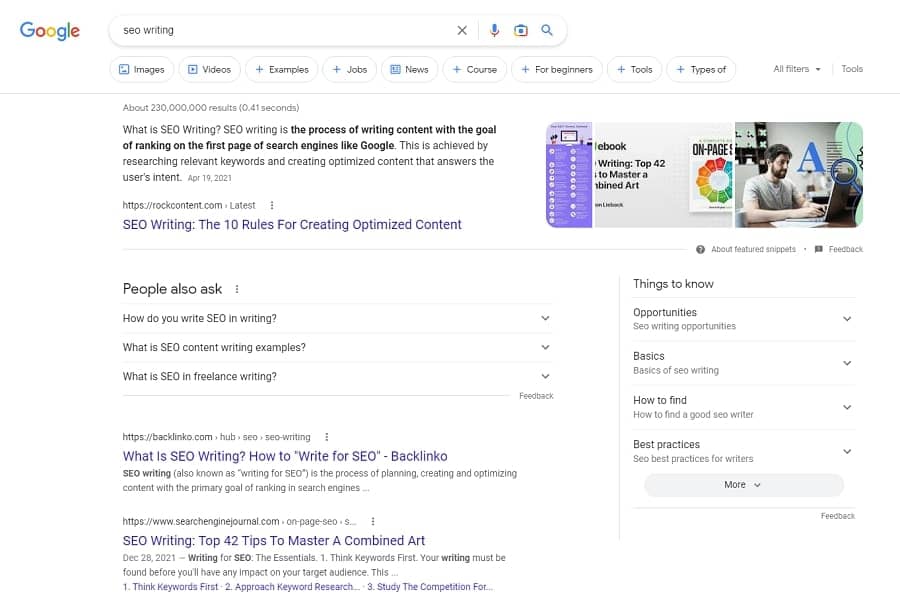
Task: Click the About featured snippets help icon
Action: point(700,249)
